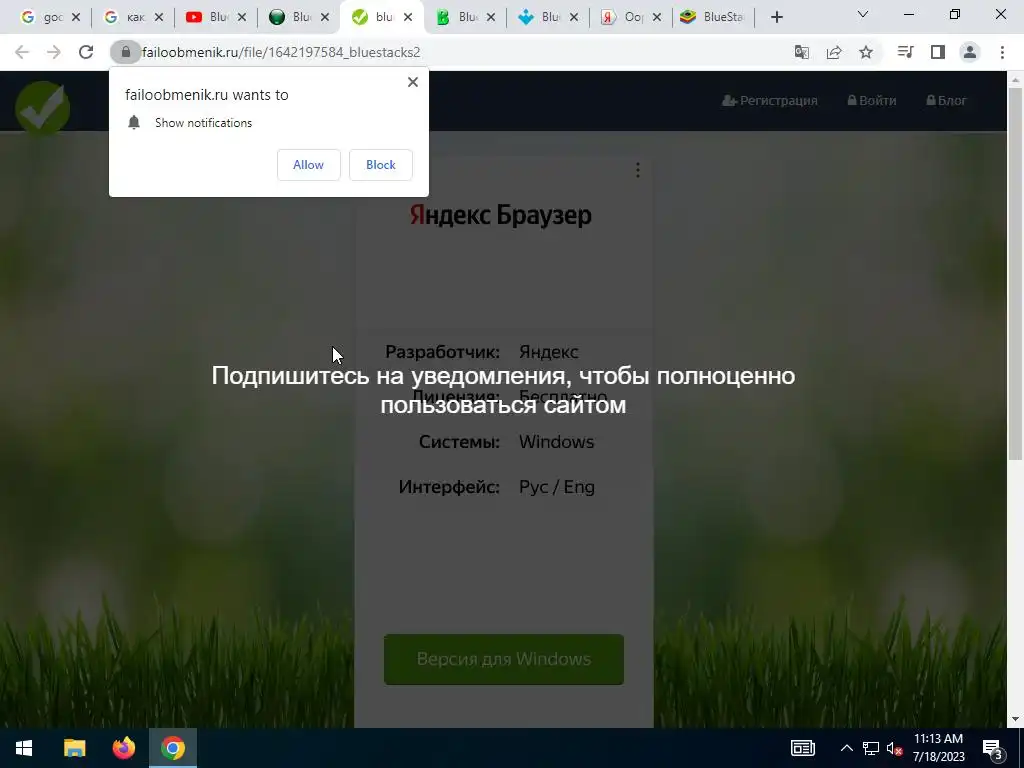Open the taskbar clock and date
Image resolution: width=1024 pixels, height=768 pixels.
tap(938, 748)
